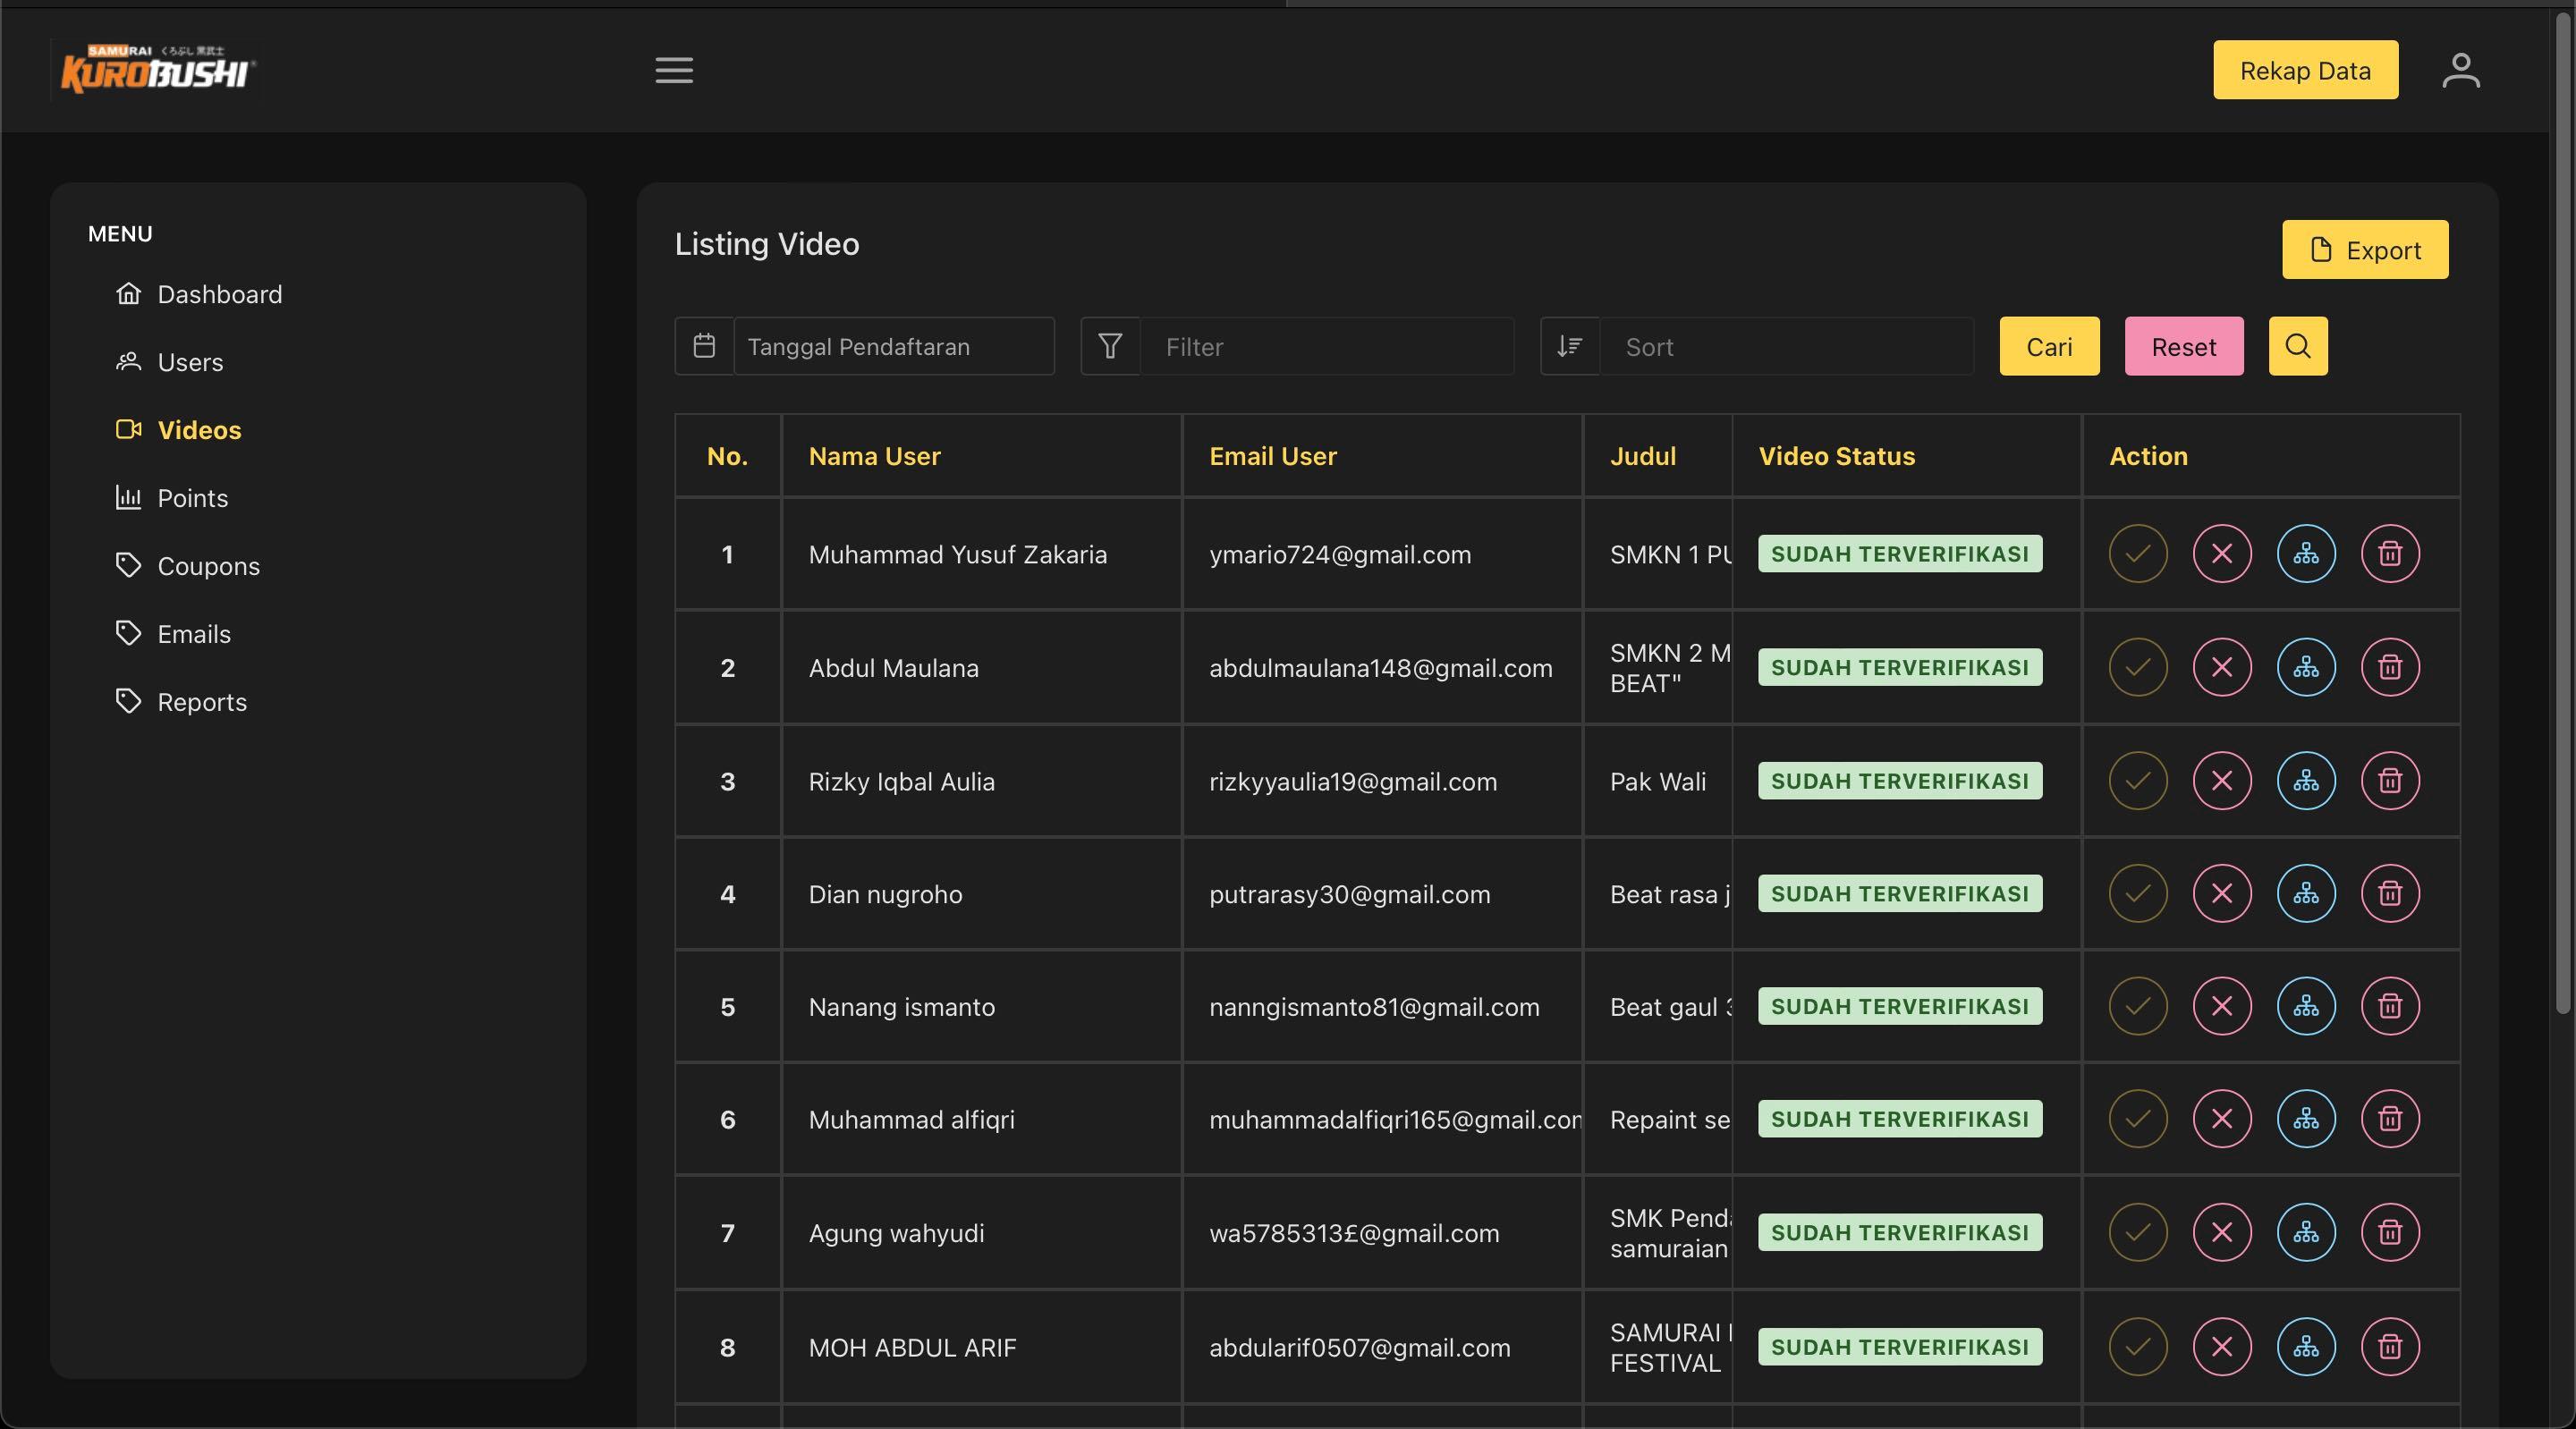This screenshot has width=2576, height=1429.
Task: Open the user profile icon
Action: coord(2460,70)
